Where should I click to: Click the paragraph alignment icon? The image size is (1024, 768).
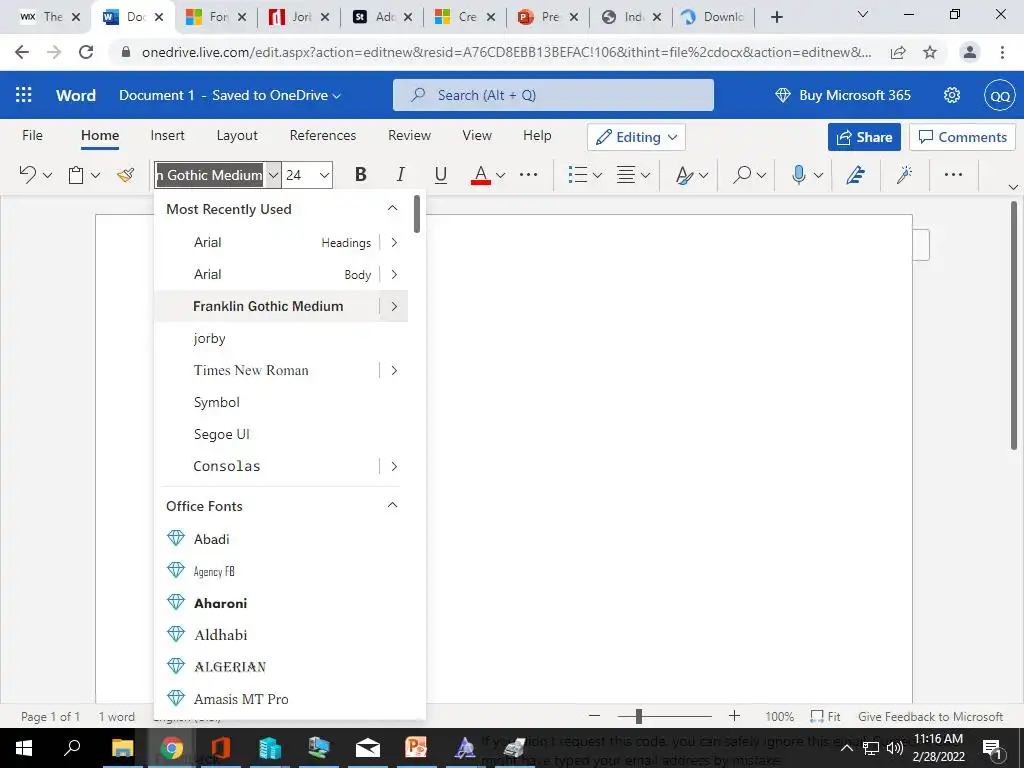pos(626,175)
